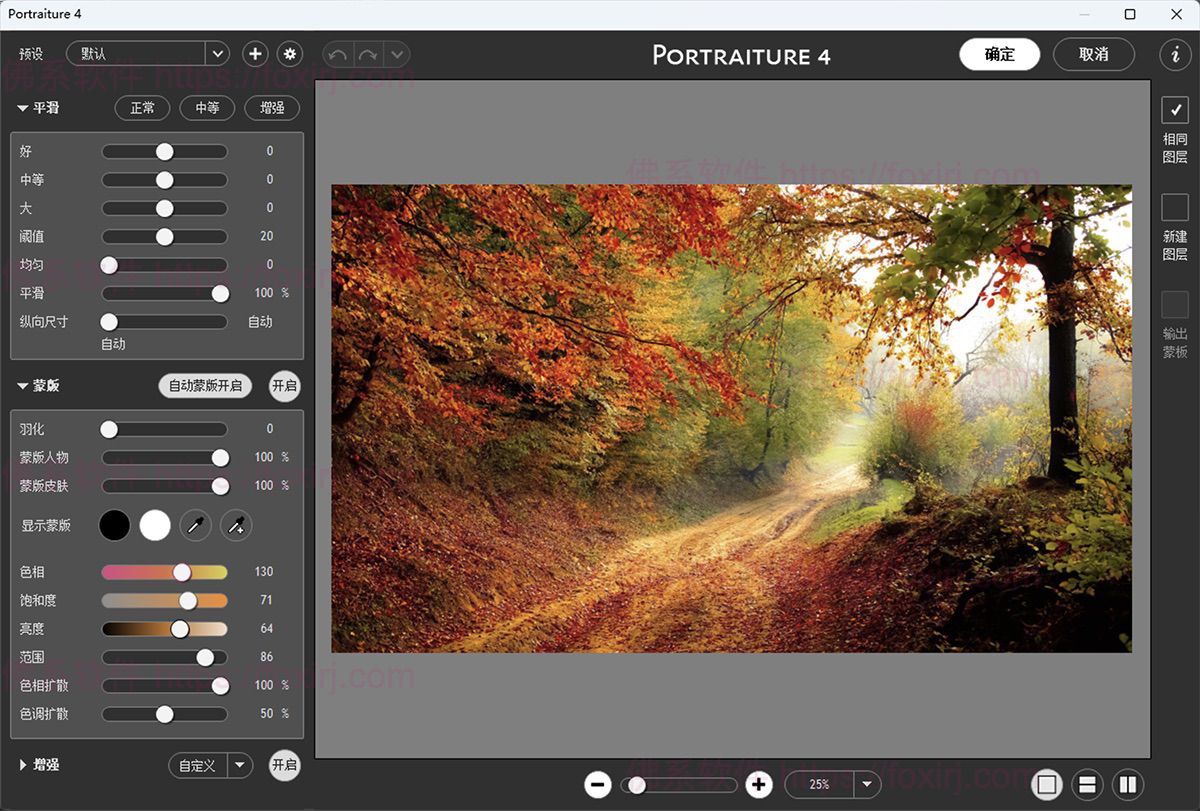Open preset settings gear icon
The width and height of the screenshot is (1200, 811).
pos(290,54)
